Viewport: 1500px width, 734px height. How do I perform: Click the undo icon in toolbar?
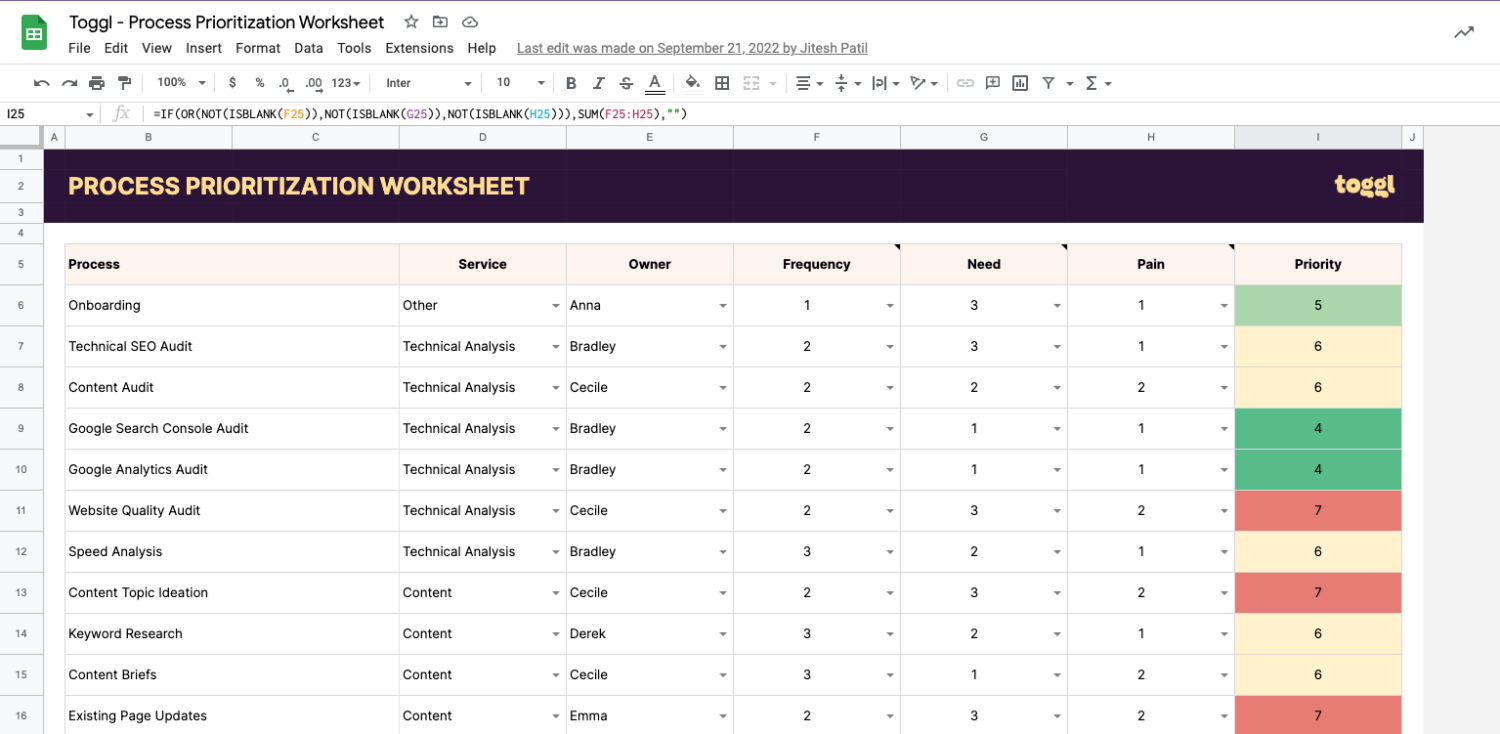(x=41, y=83)
